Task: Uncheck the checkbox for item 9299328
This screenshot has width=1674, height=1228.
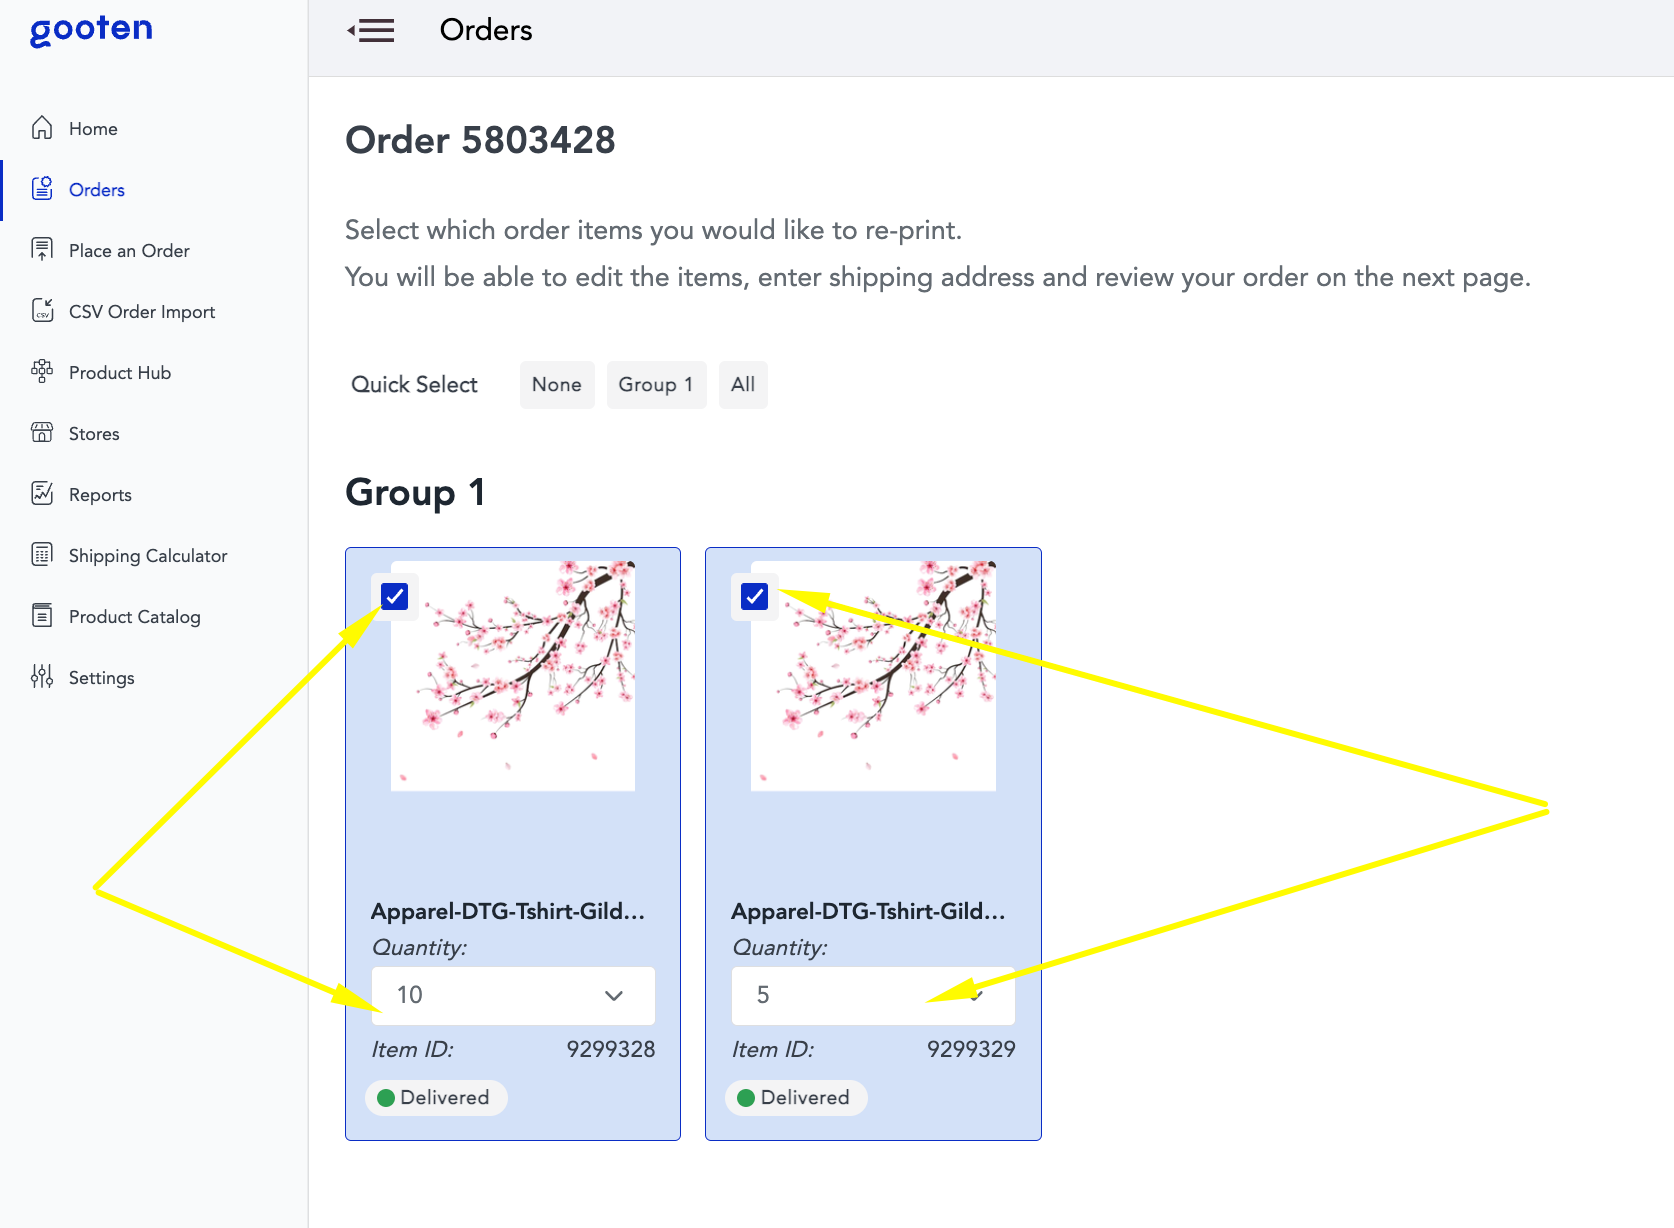Action: 395,597
